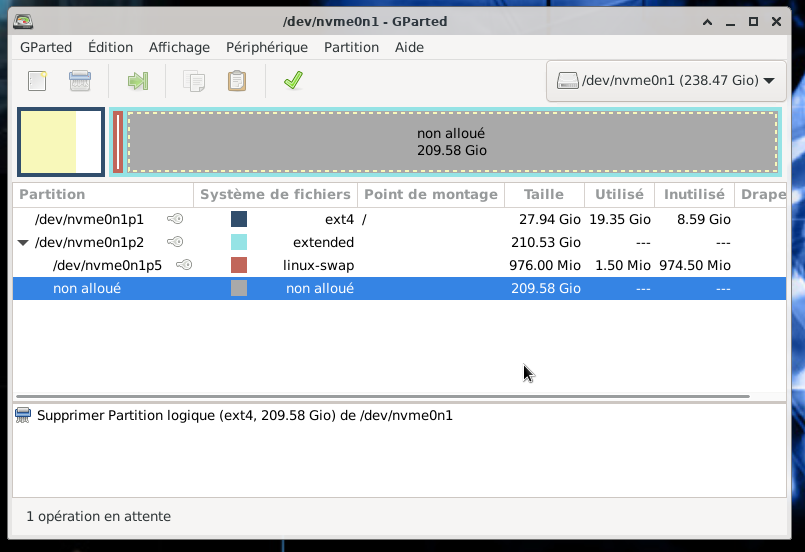Open the Périphérique menu
The height and width of the screenshot is (552, 805).
(x=266, y=47)
